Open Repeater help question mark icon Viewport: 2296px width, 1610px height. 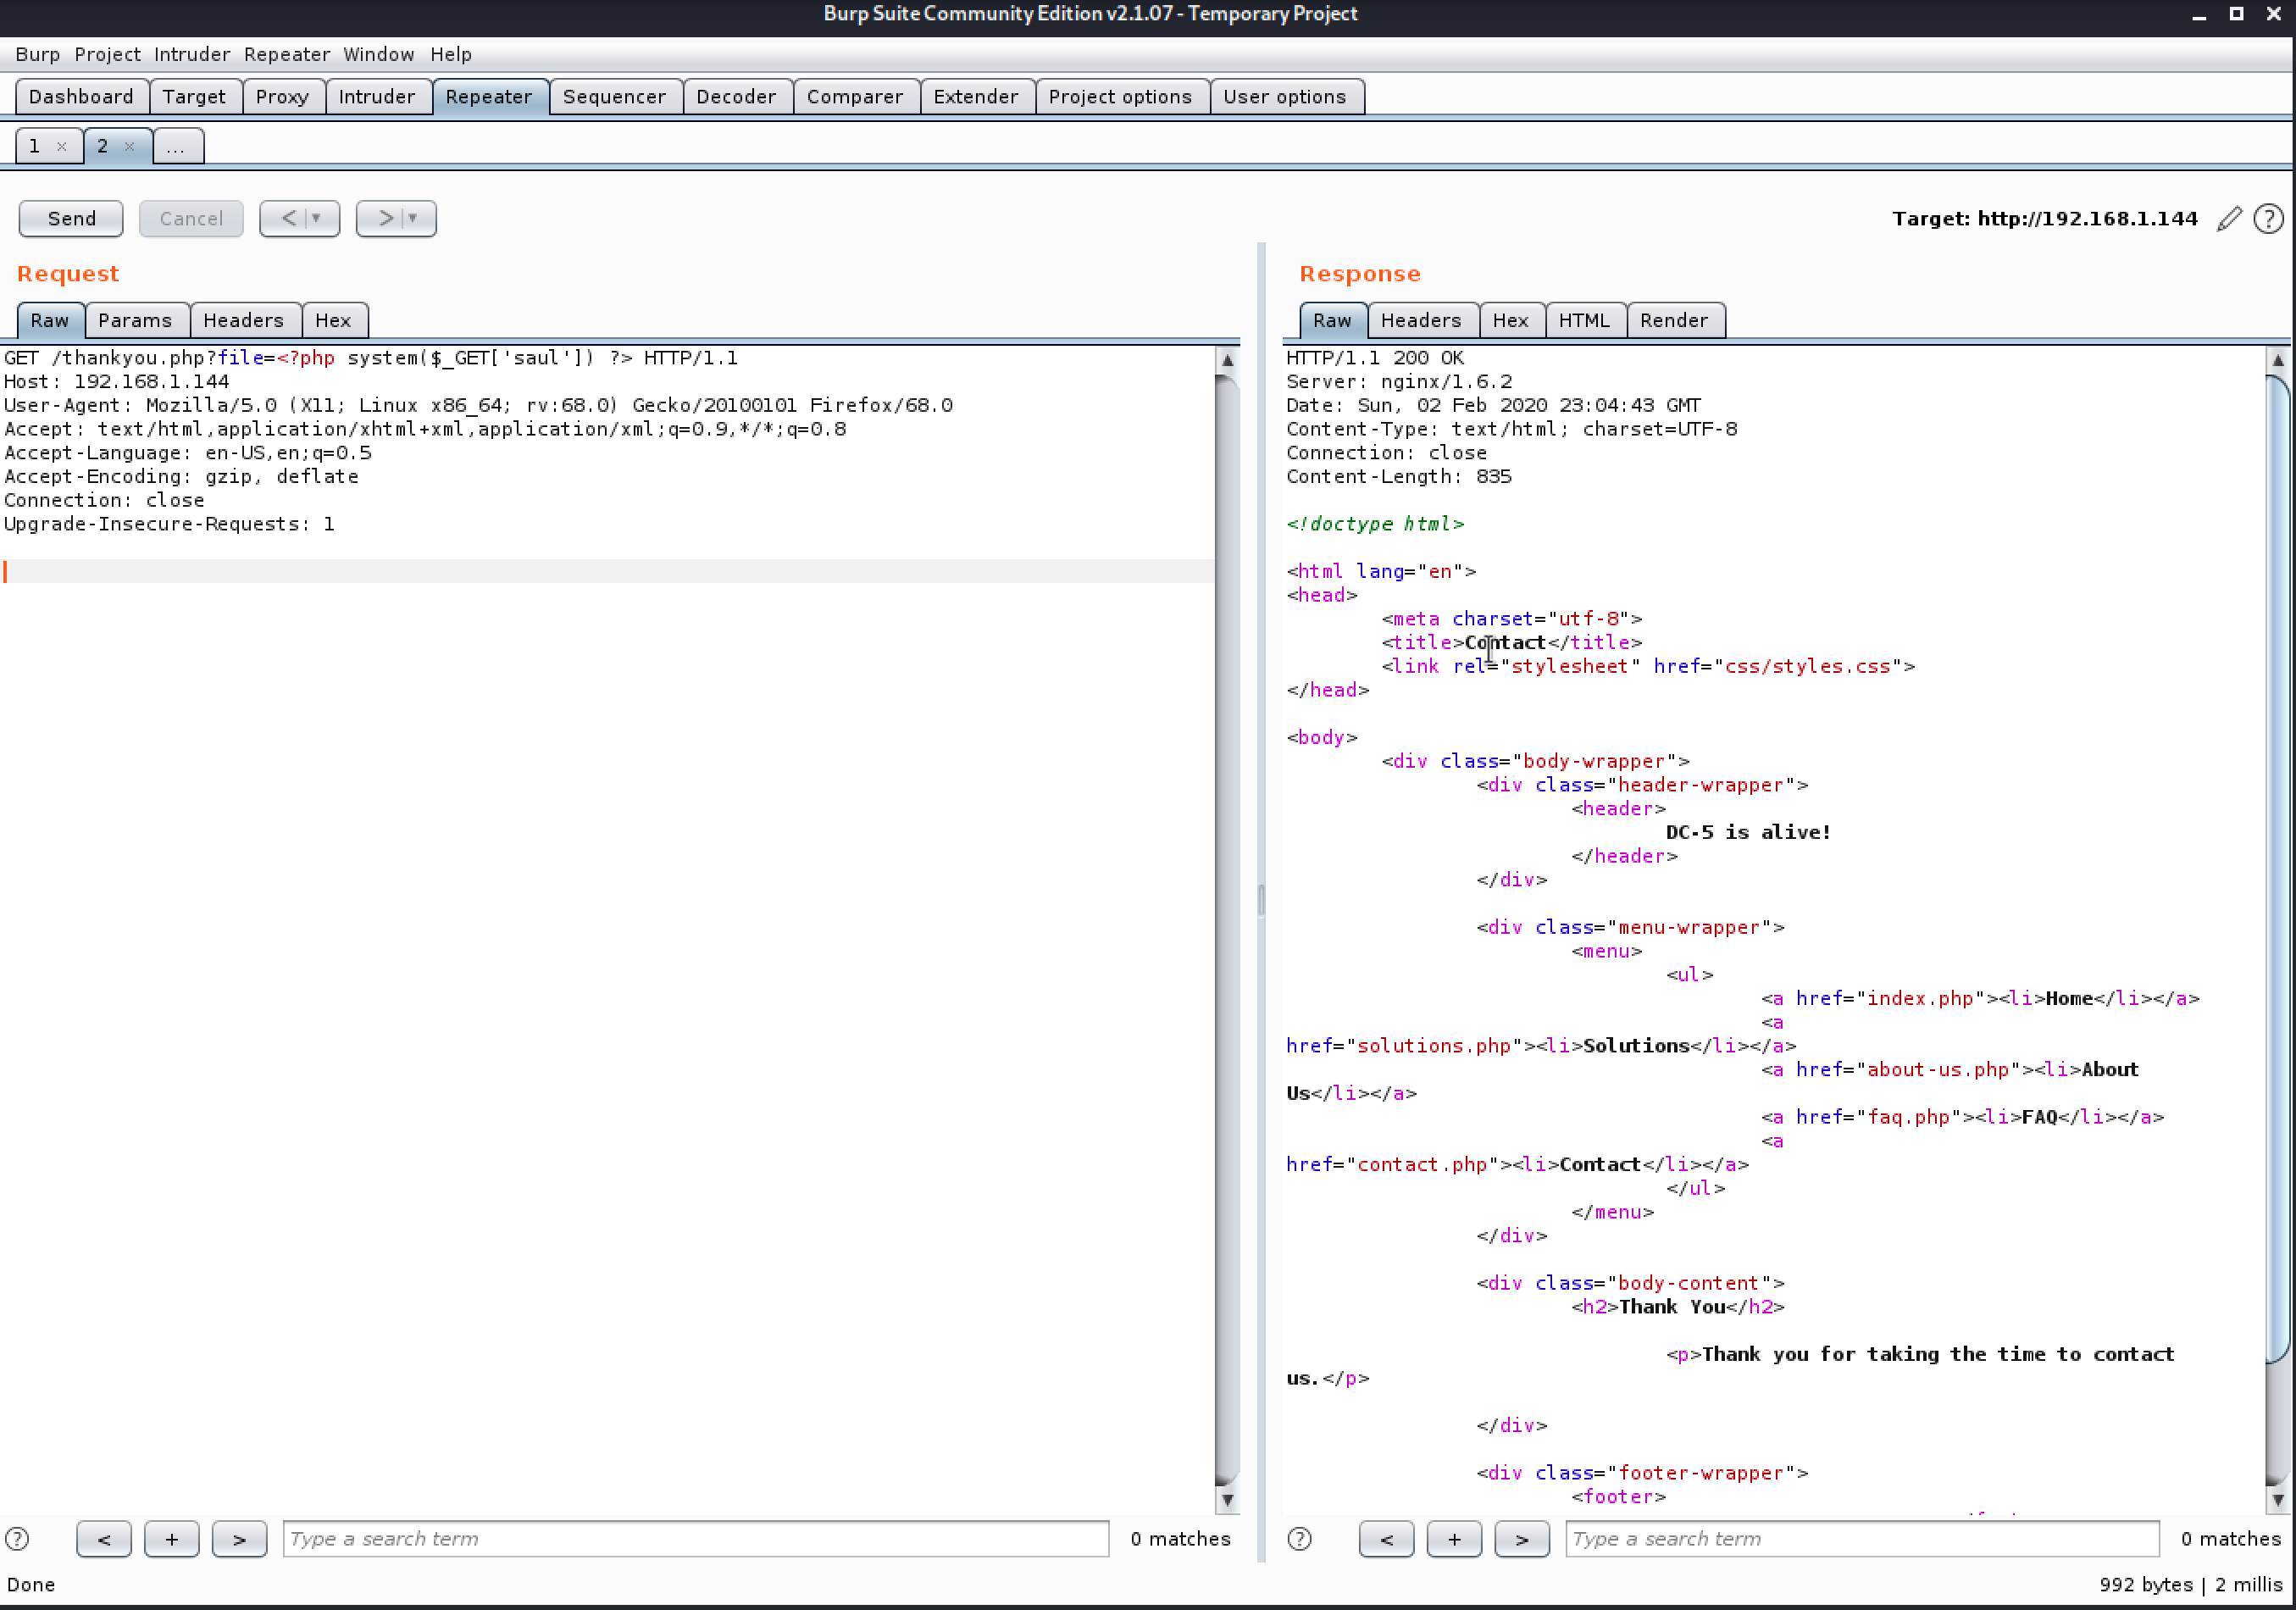pos(2268,219)
